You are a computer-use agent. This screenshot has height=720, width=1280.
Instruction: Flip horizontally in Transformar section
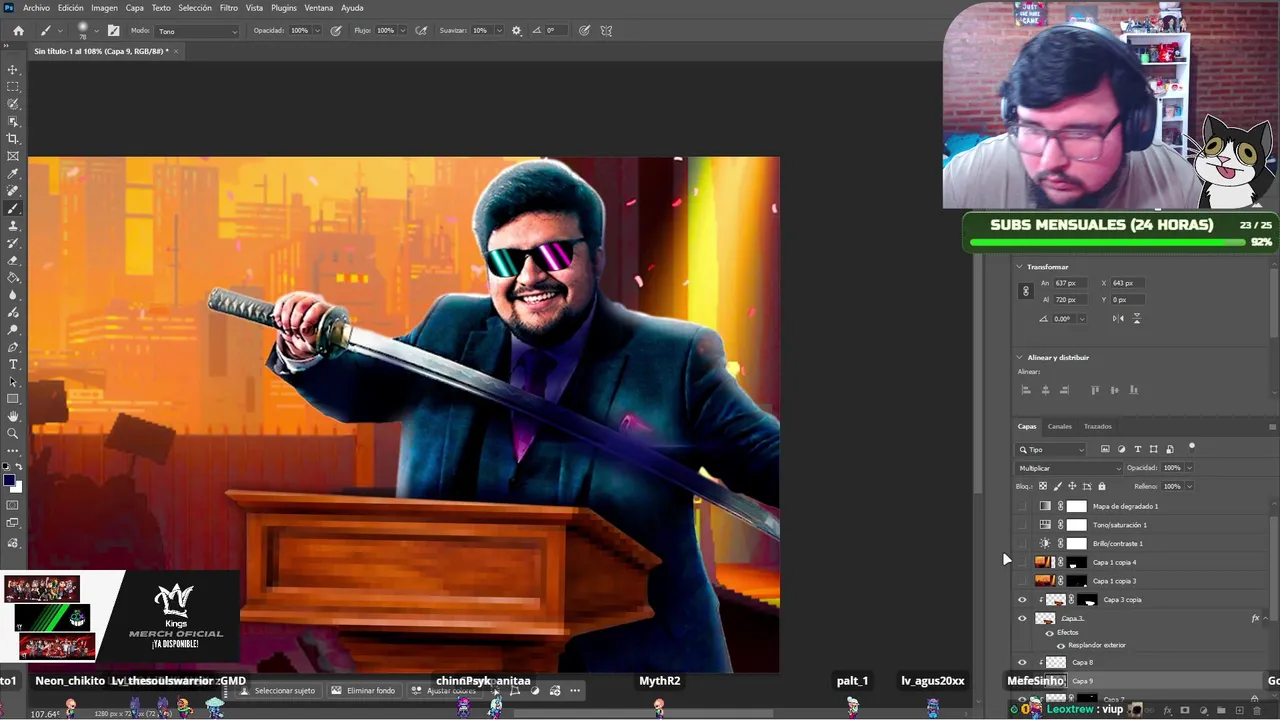(x=1117, y=318)
